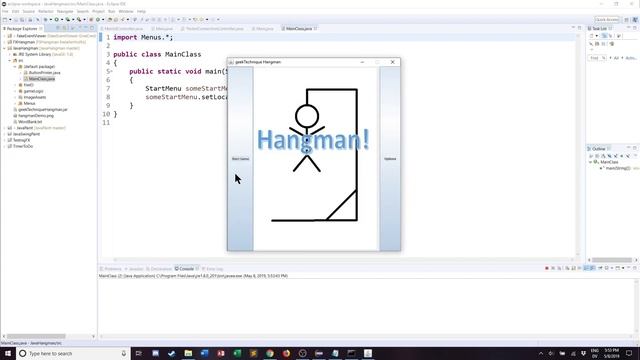Screen dimensions: 640x360
Task: Select the ImageAssets package
Action: [x=35, y=97]
